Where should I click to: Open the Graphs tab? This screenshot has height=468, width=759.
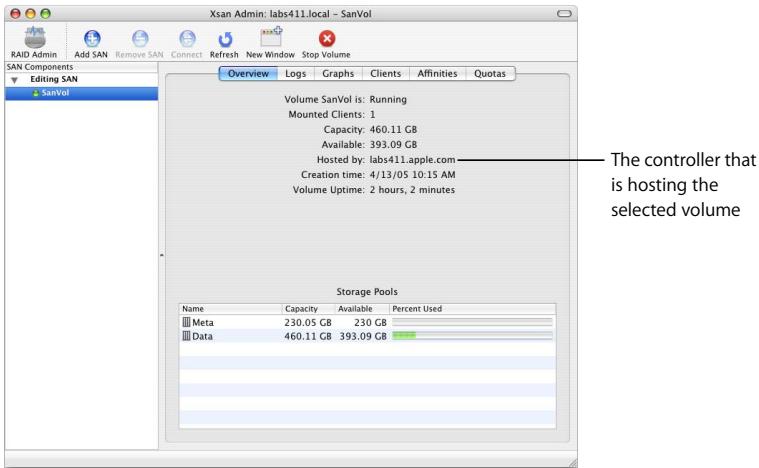pyautogui.click(x=338, y=74)
